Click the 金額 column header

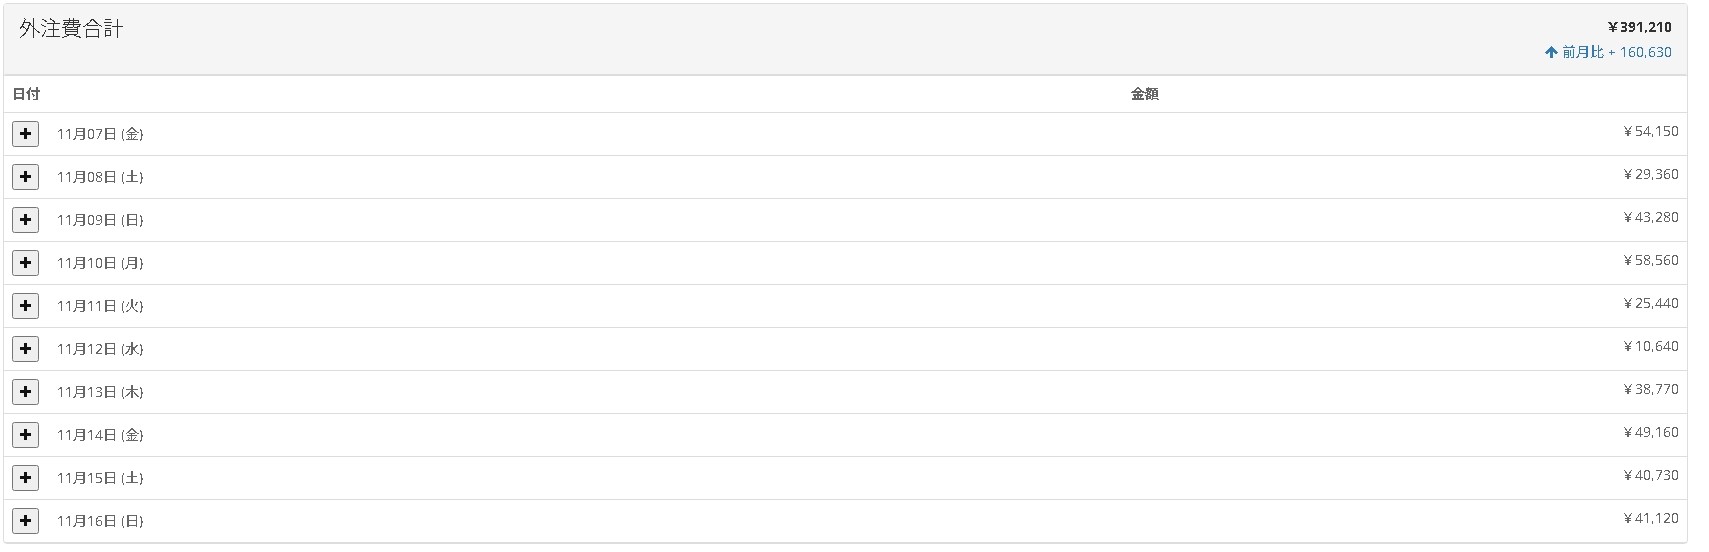coord(1145,94)
